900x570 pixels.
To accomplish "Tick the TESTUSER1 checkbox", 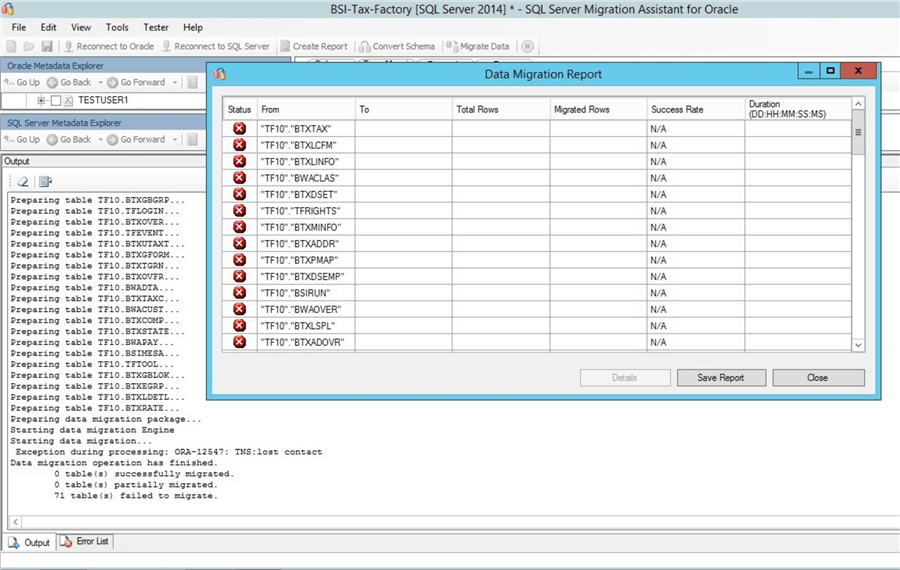I will coord(56,101).
